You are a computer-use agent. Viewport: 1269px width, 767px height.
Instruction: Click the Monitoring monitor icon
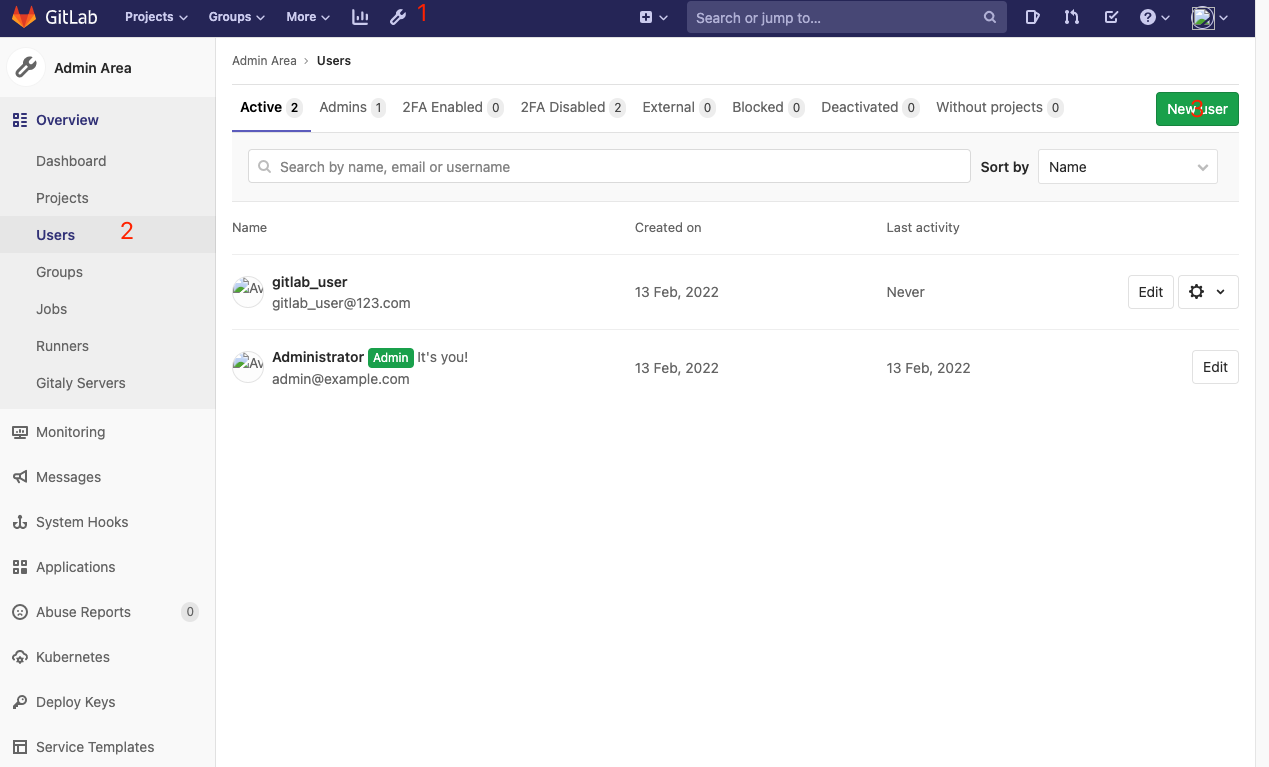coord(19,432)
